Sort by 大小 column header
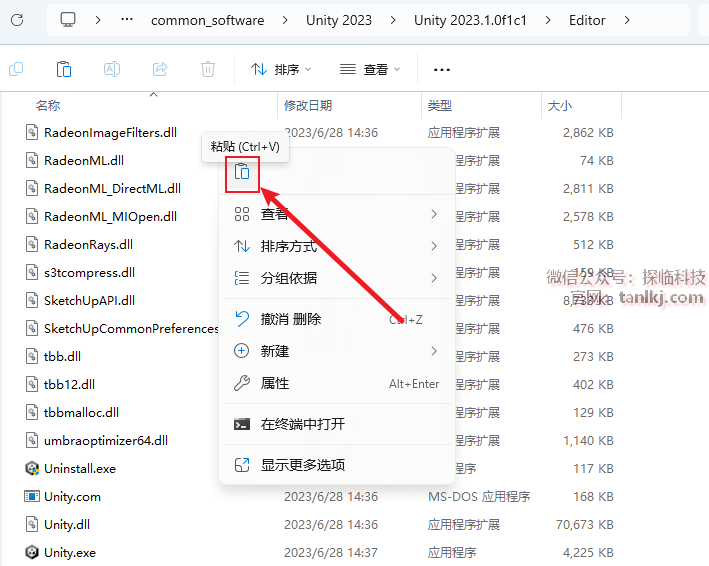709x566 pixels. point(560,106)
